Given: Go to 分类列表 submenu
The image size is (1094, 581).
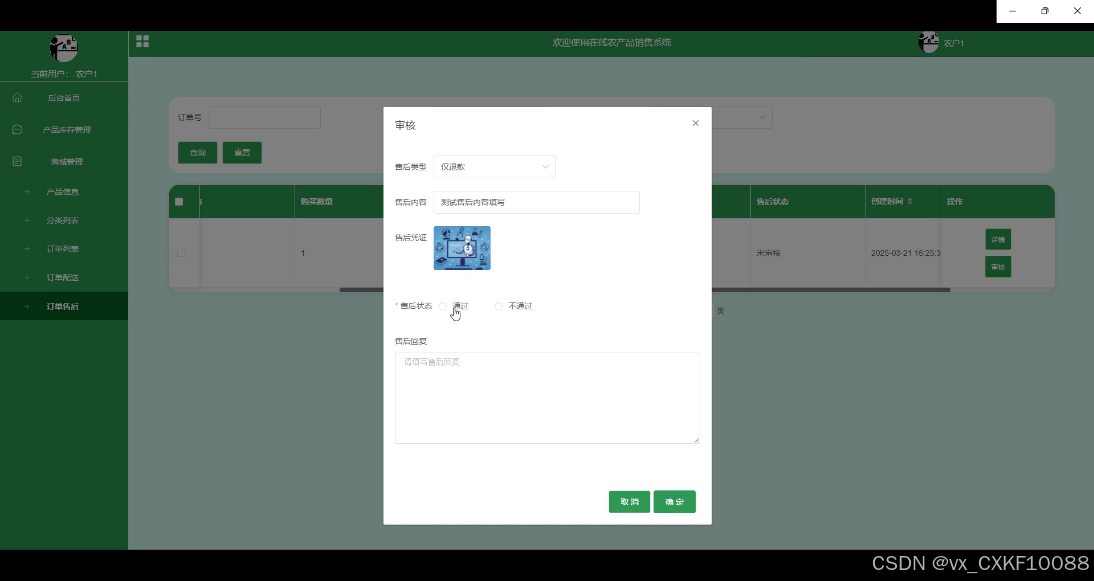Looking at the screenshot, I should click(x=63, y=220).
